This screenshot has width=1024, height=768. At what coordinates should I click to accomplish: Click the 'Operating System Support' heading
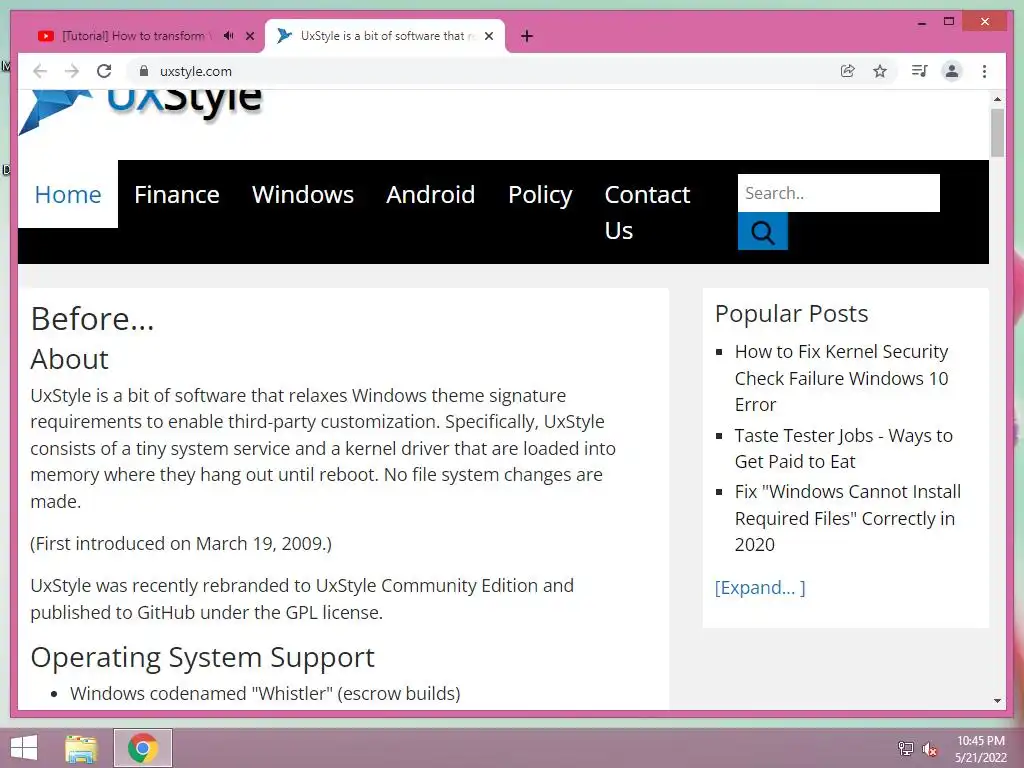[202, 658]
